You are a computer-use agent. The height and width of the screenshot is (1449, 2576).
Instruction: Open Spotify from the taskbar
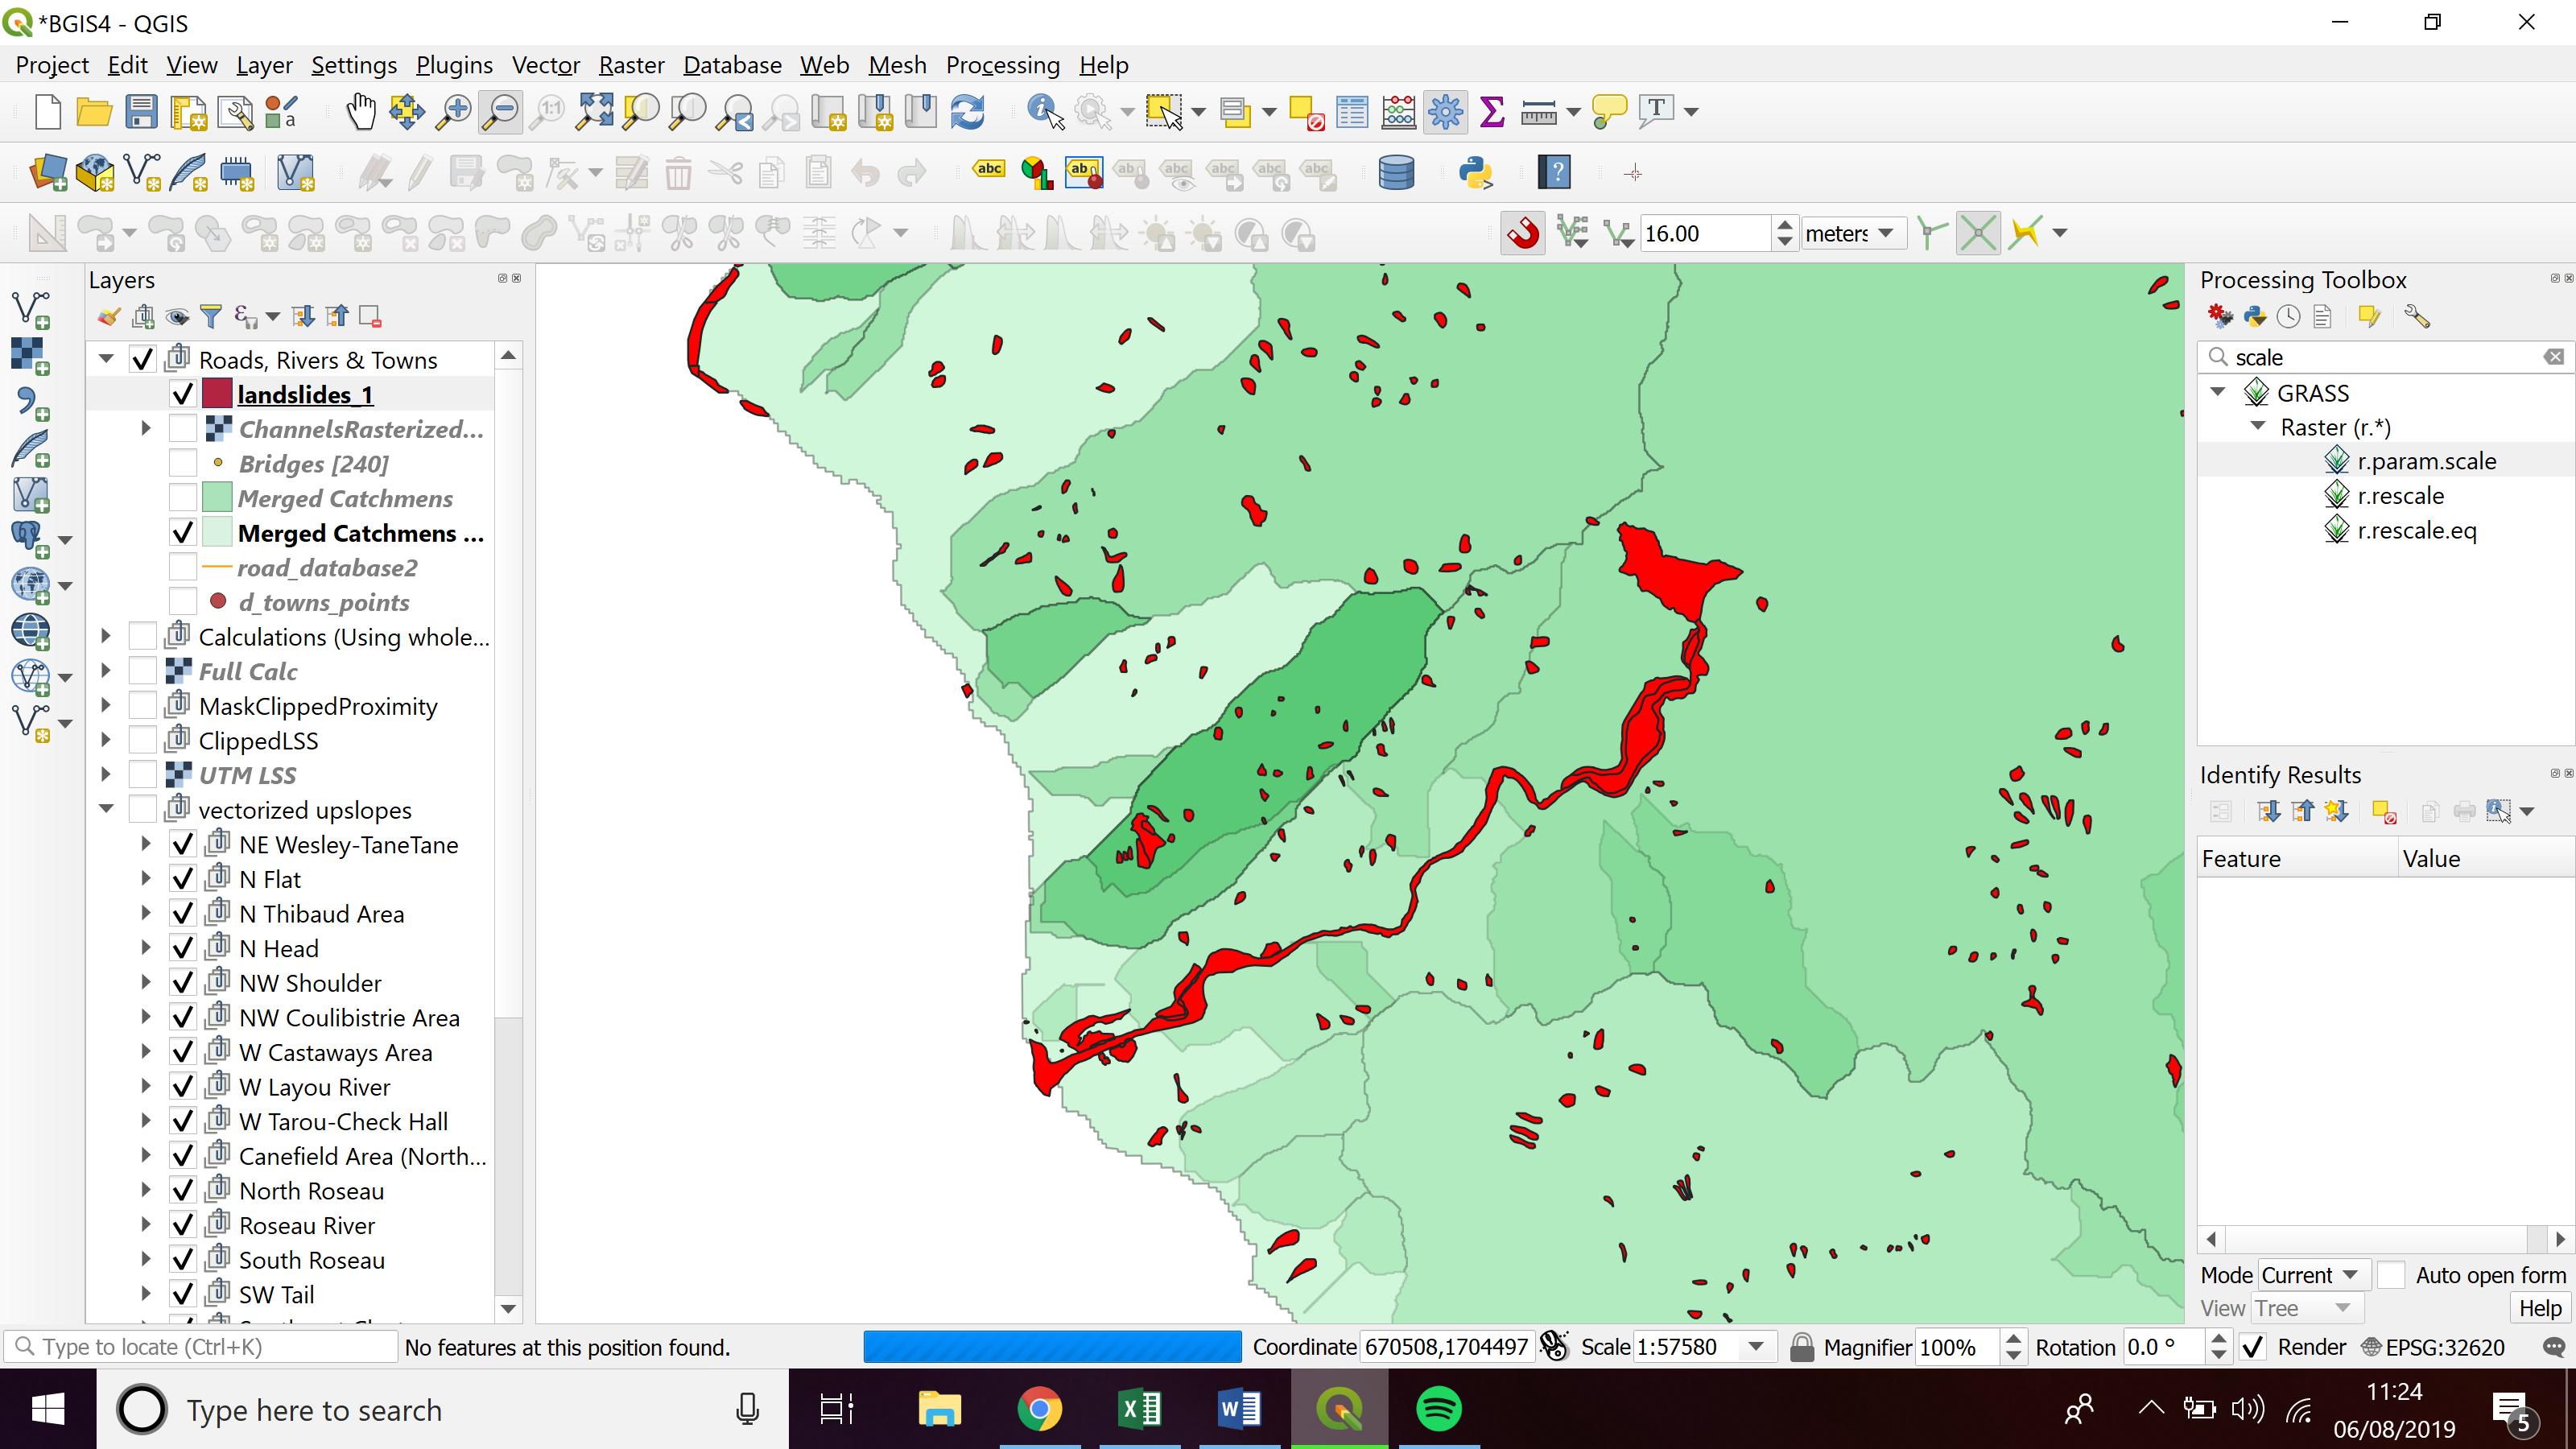pyautogui.click(x=1438, y=1410)
